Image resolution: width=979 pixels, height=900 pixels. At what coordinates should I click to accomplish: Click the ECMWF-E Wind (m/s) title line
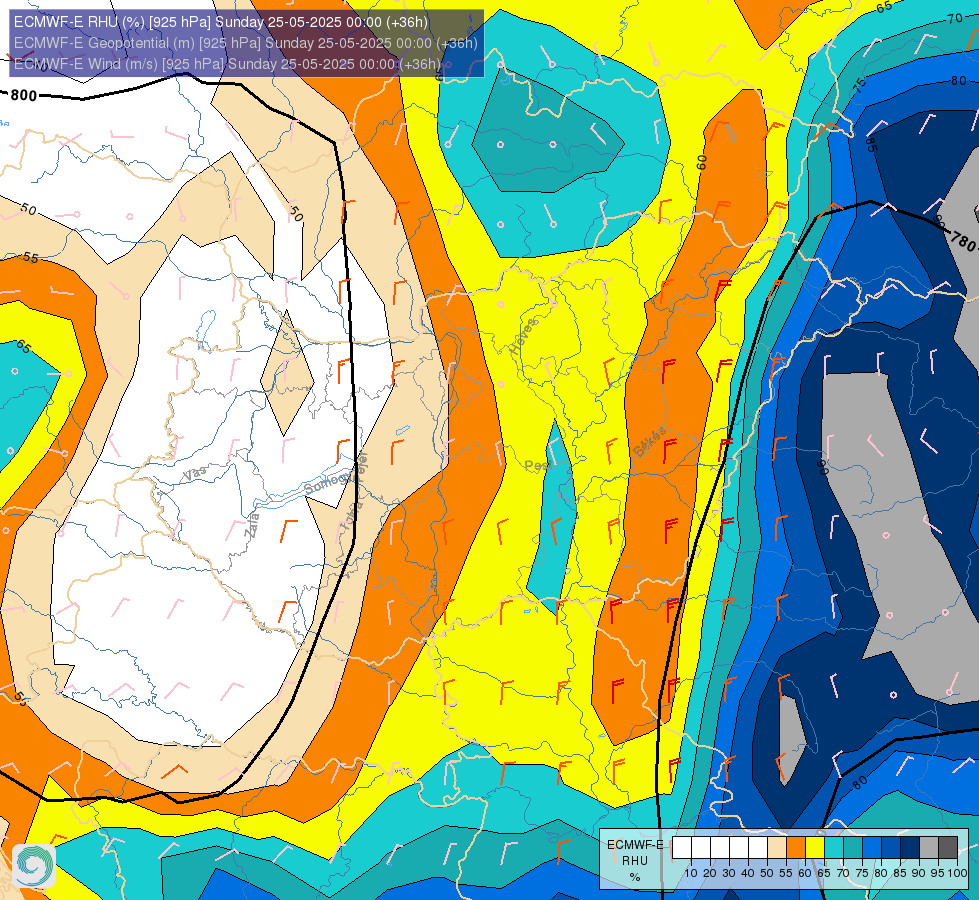pos(227,64)
